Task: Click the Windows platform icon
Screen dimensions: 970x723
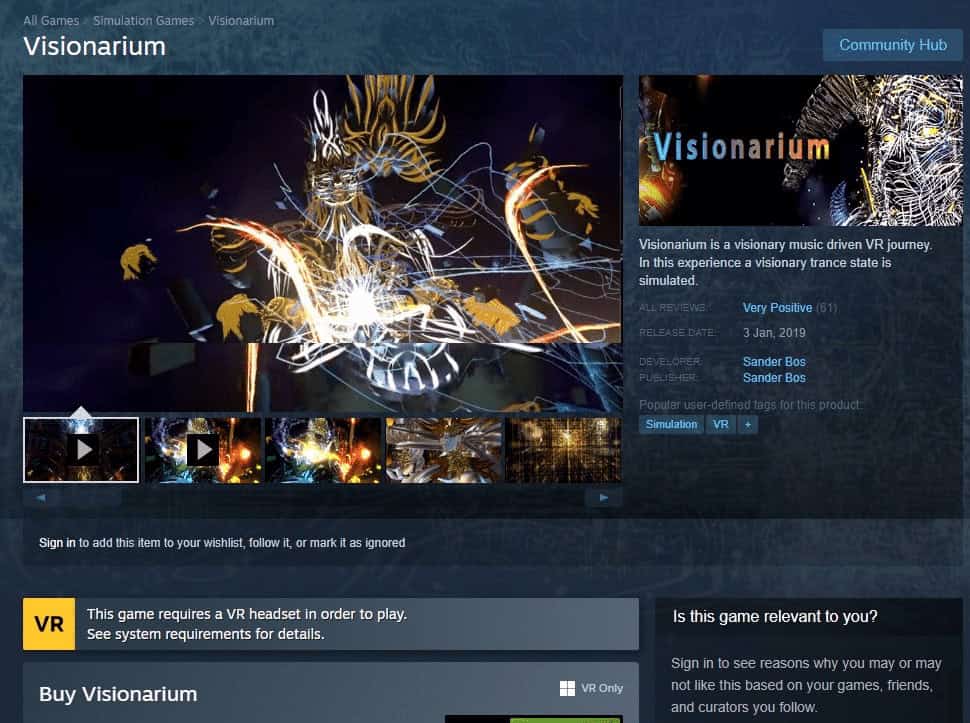Action: pos(567,688)
